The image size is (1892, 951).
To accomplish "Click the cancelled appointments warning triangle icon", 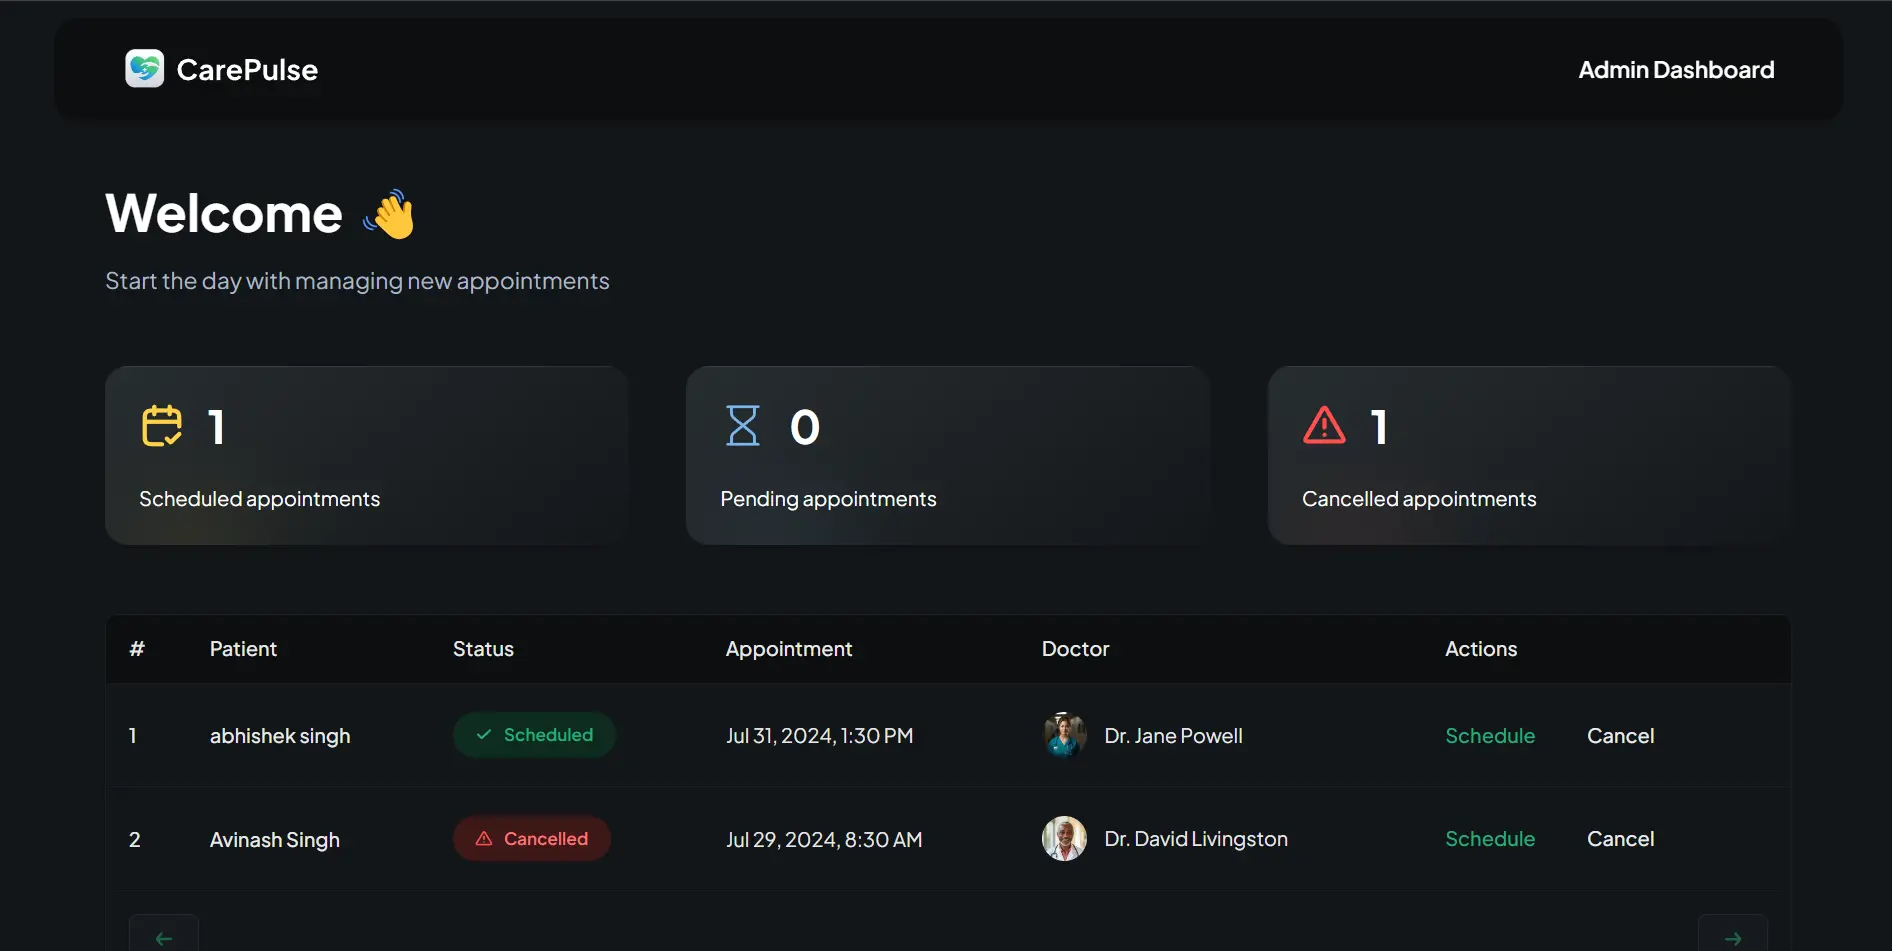I will pos(1324,426).
